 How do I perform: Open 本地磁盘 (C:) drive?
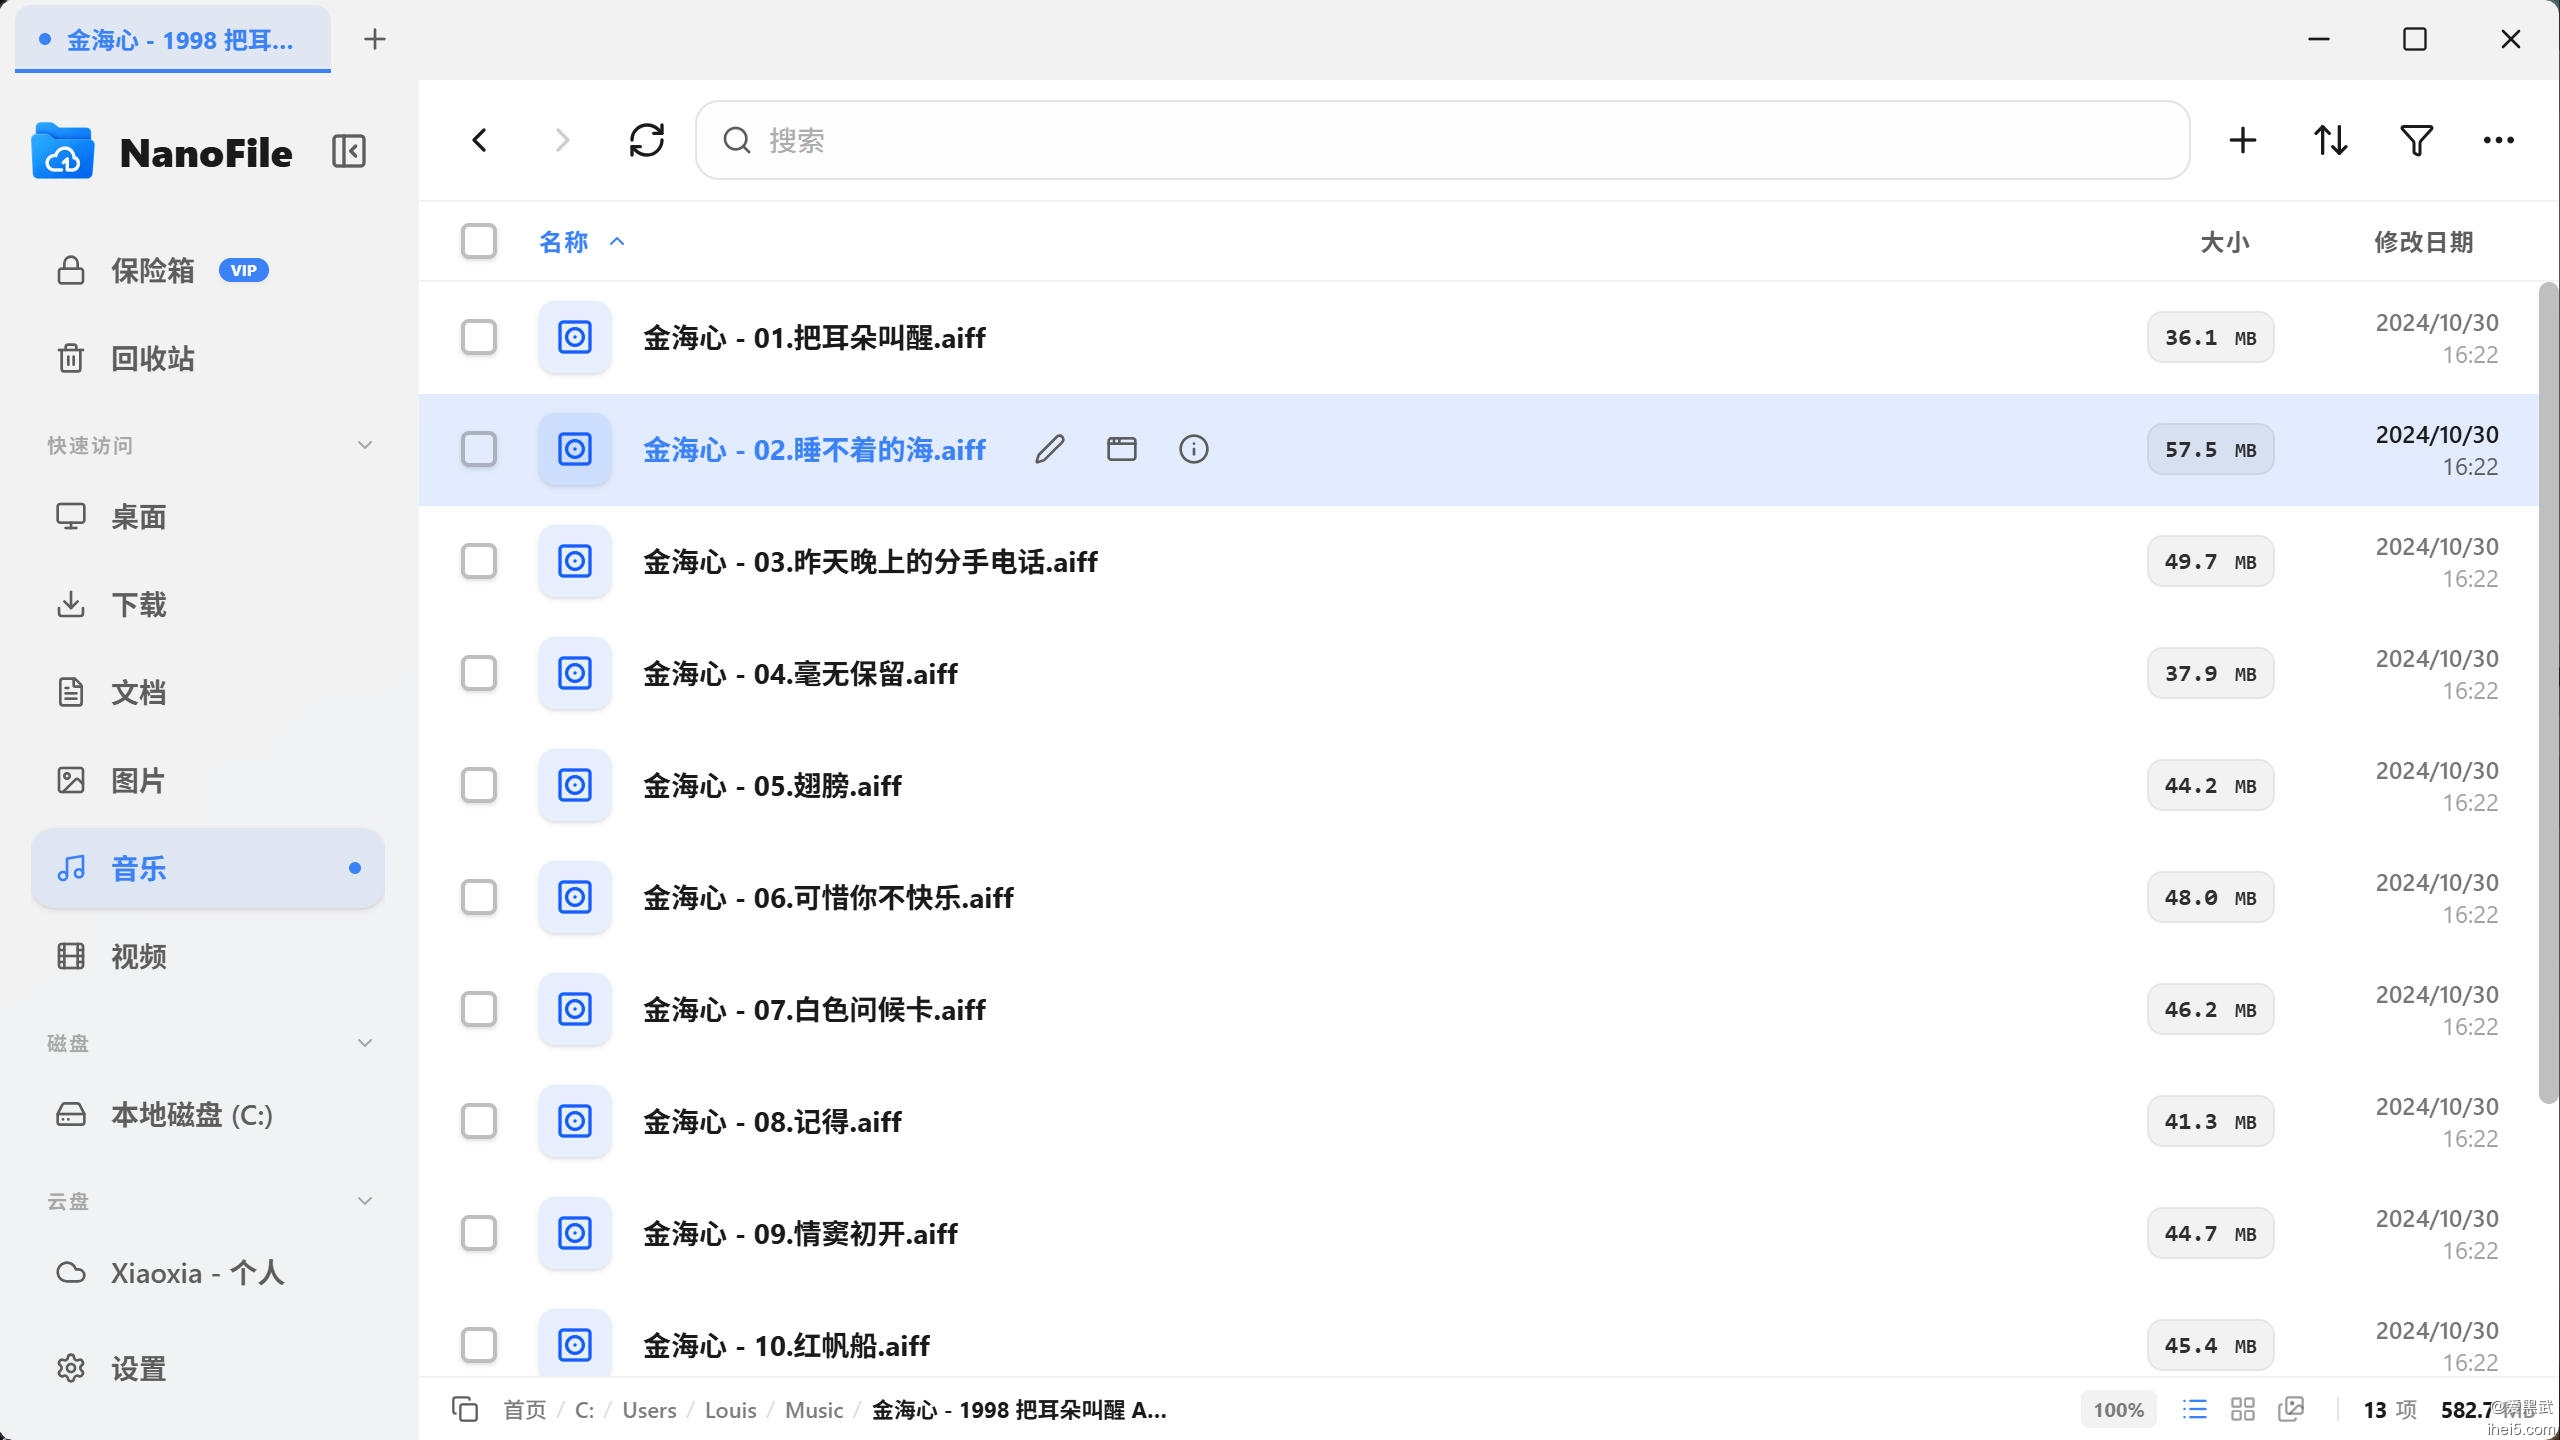pyautogui.click(x=208, y=1114)
